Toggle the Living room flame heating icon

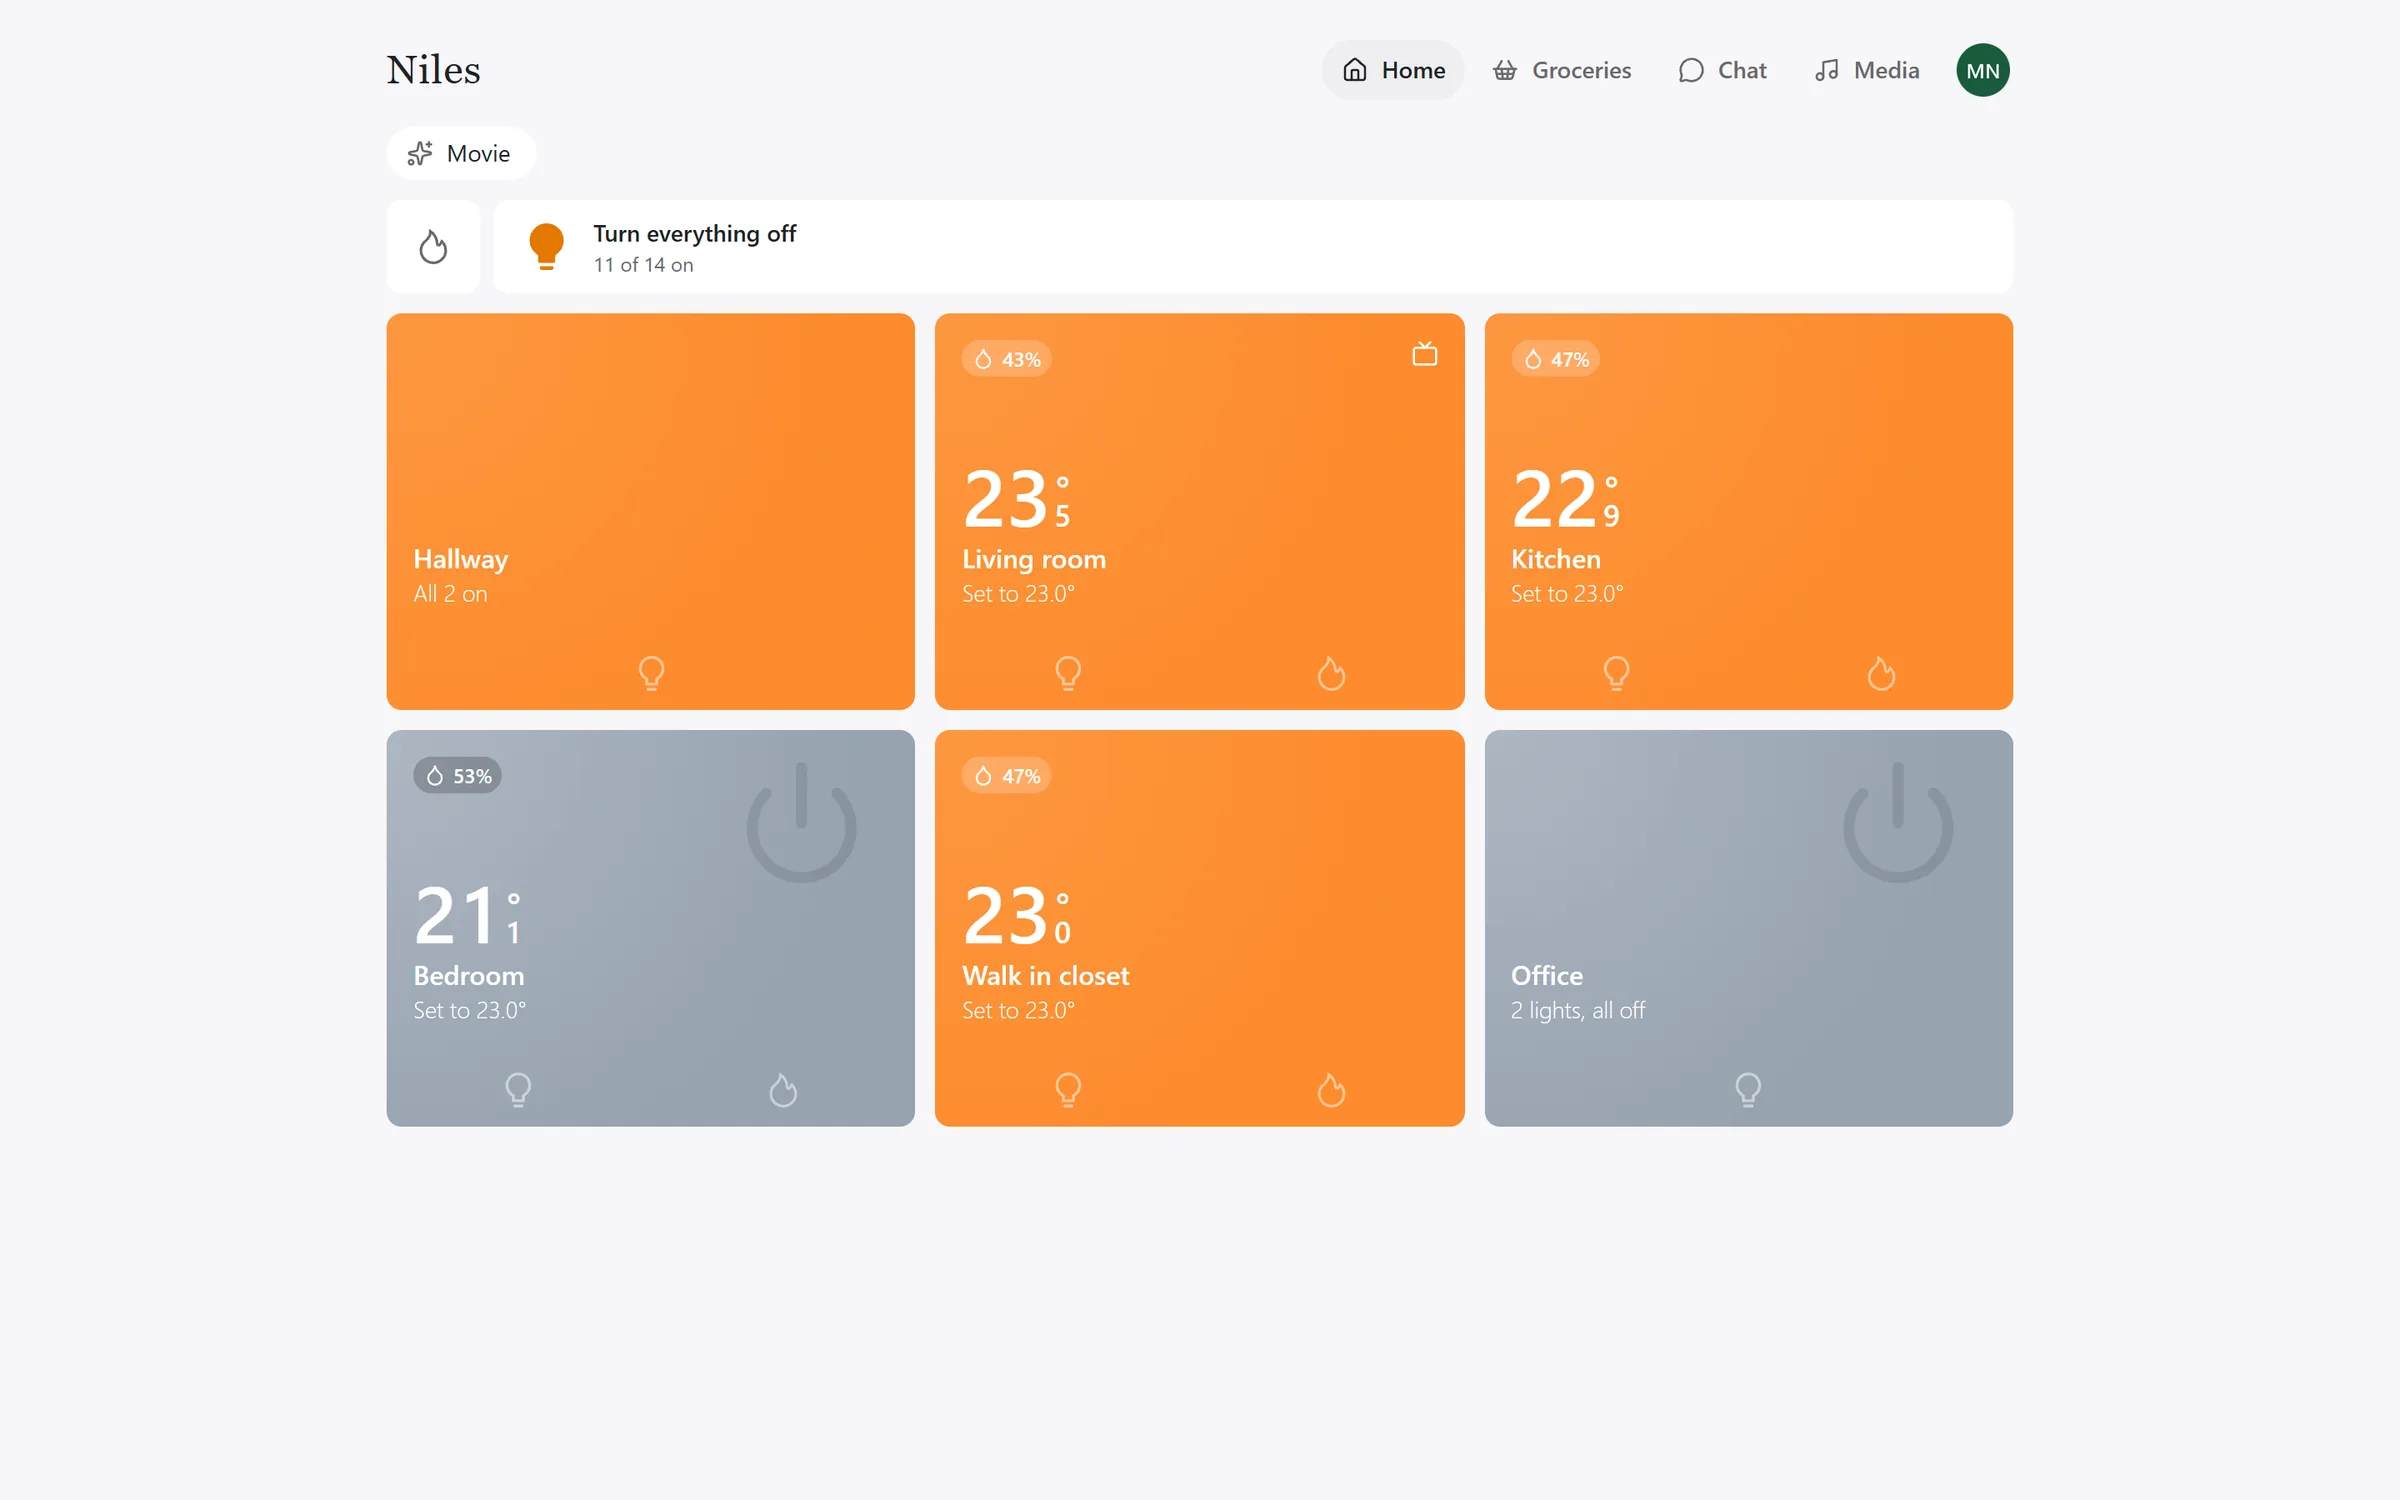(x=1331, y=673)
